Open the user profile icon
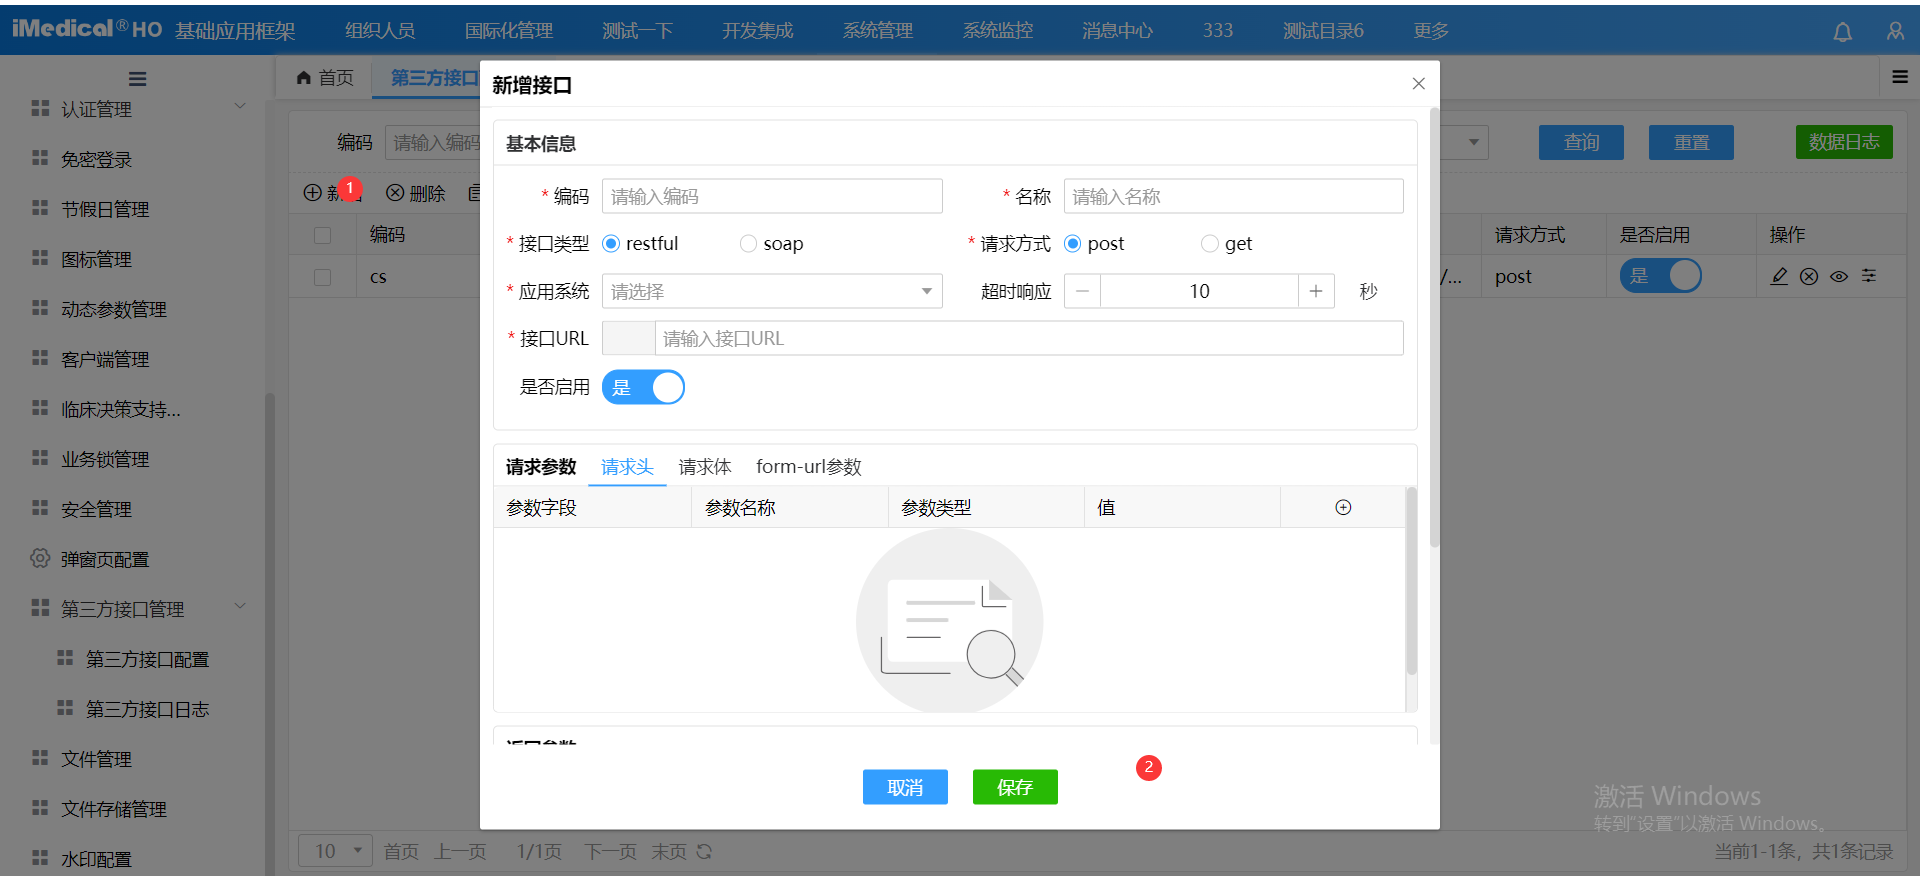The height and width of the screenshot is (879, 1920). [1895, 32]
